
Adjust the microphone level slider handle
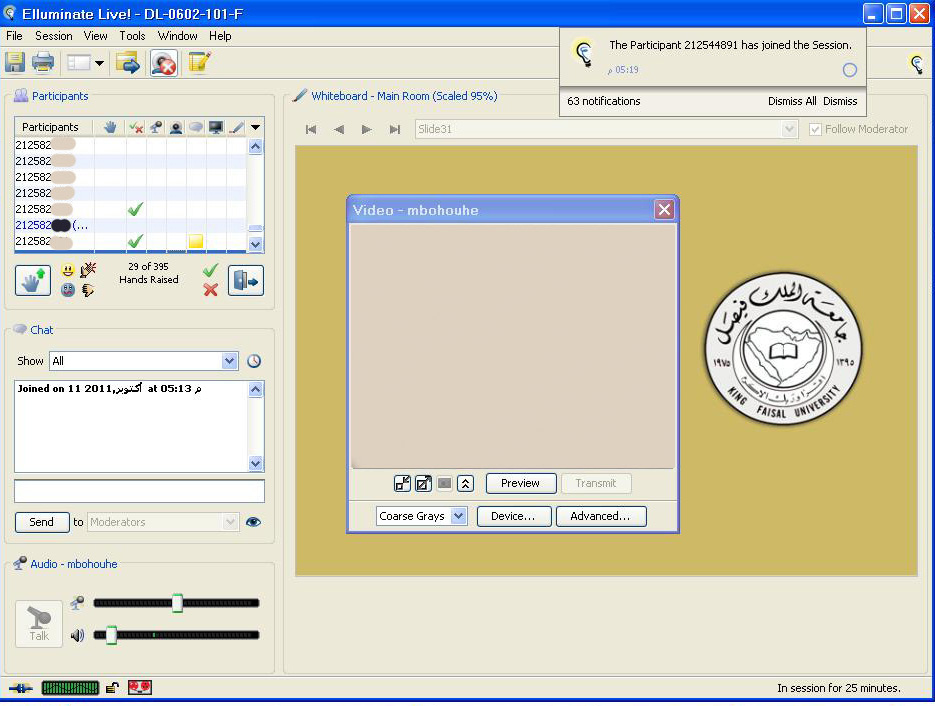click(177, 603)
